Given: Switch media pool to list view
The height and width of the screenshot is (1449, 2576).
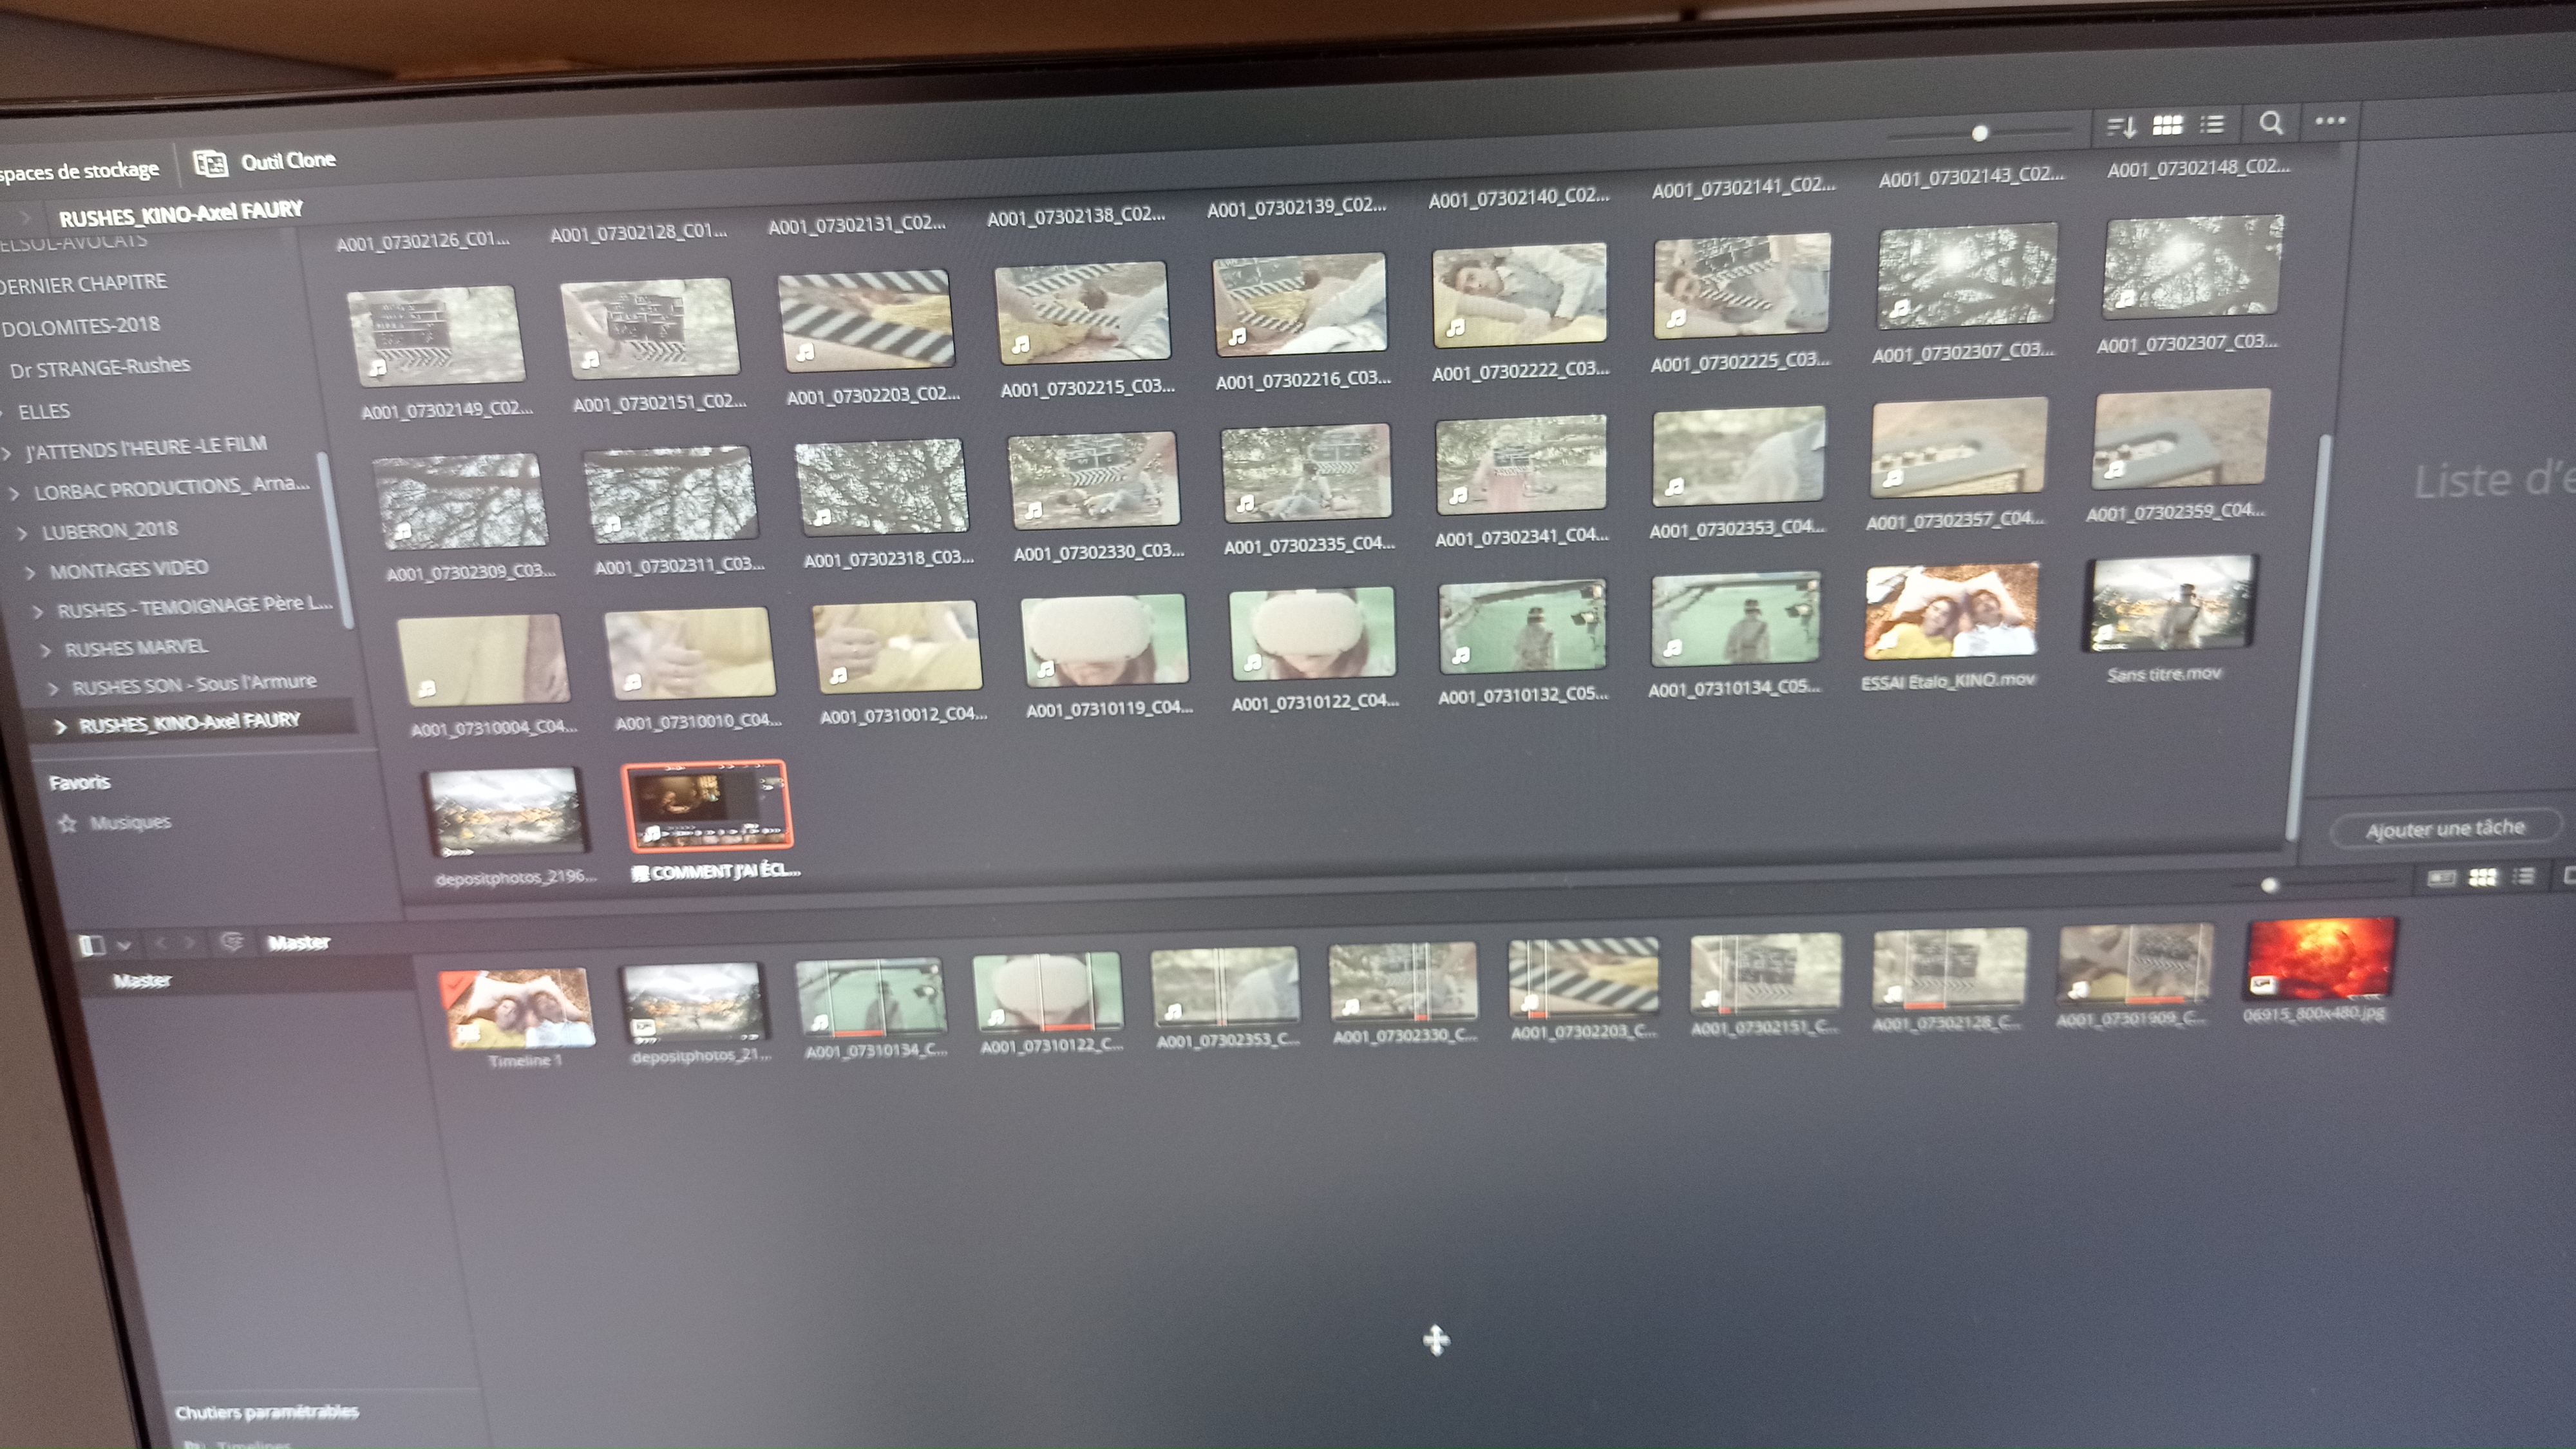Looking at the screenshot, I should click(x=2524, y=876).
